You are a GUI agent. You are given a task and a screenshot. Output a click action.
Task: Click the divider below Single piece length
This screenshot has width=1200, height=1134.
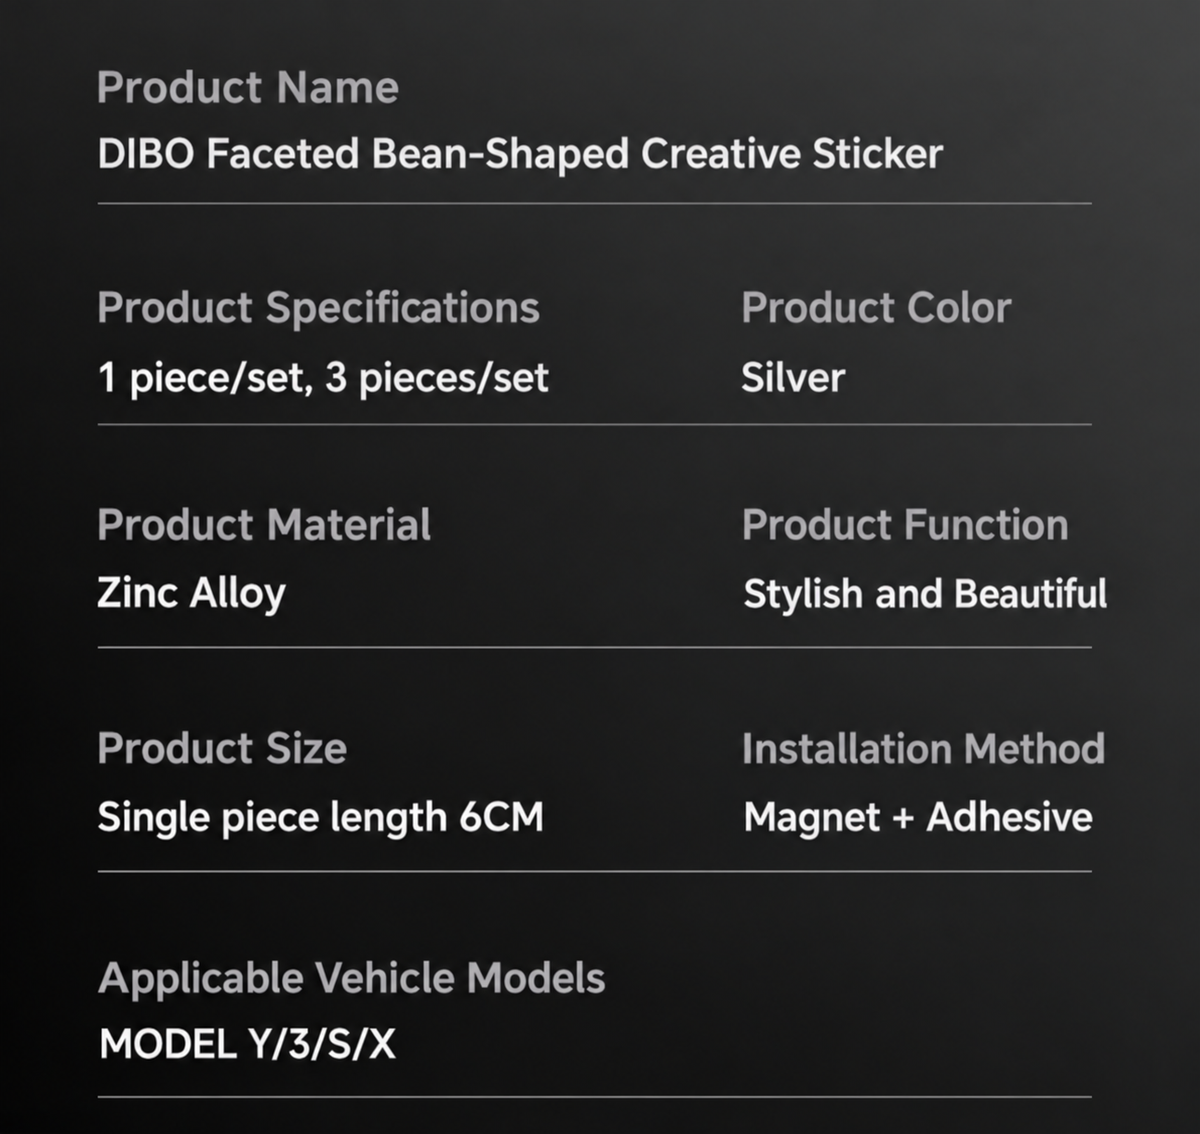(x=594, y=871)
